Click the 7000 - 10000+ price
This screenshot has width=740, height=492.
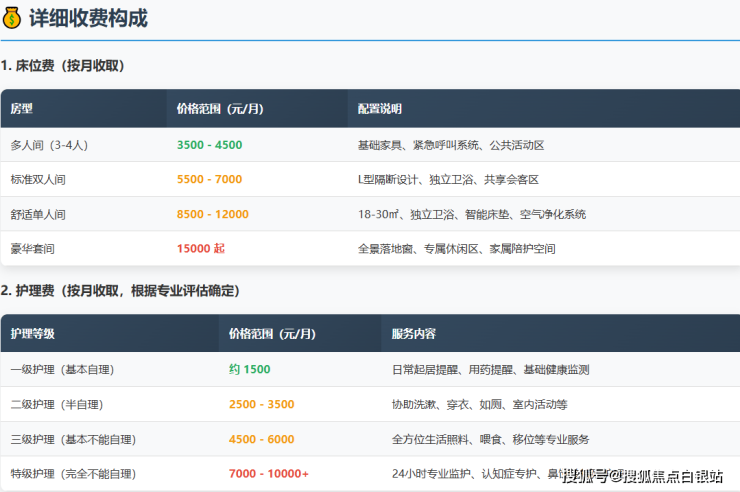269,474
